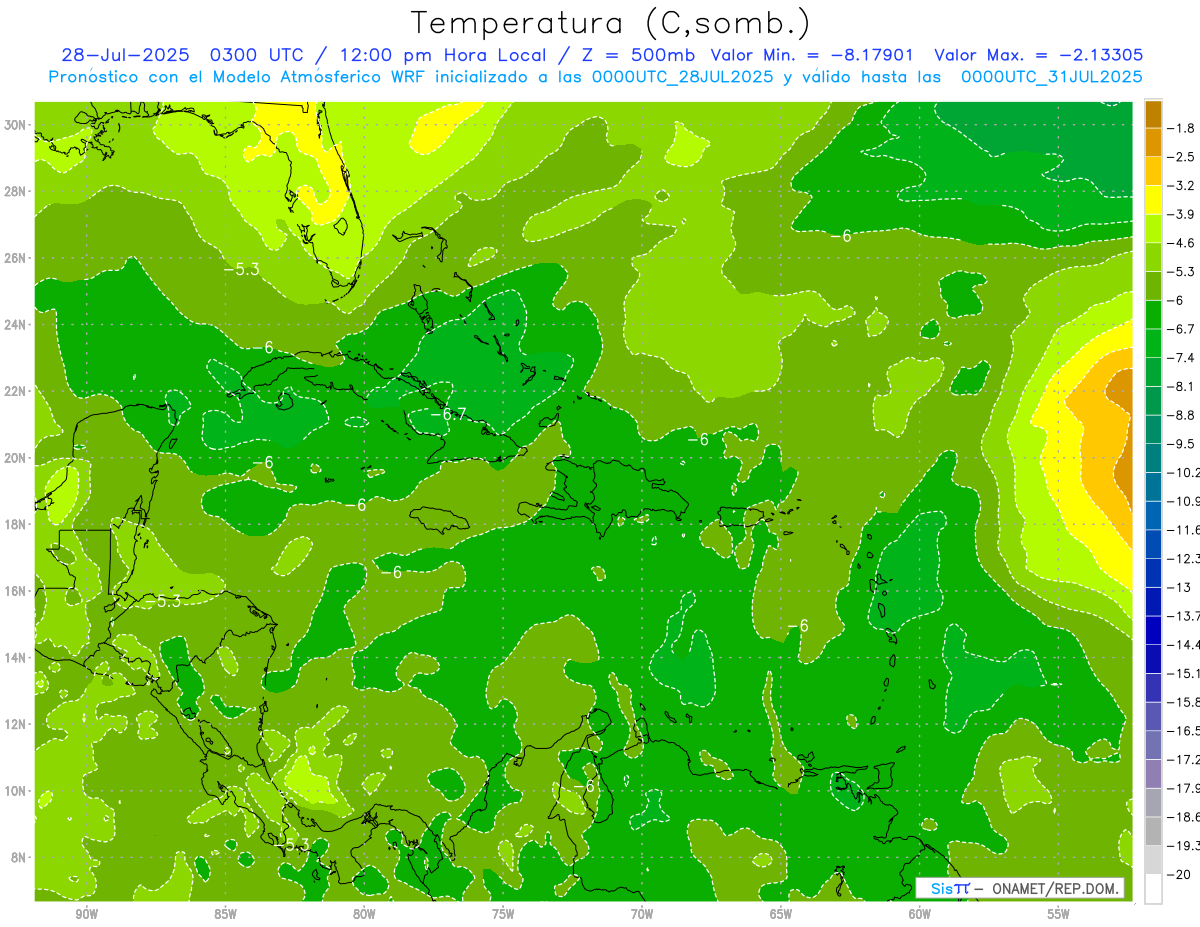Choose colorbar swatch between -4.6 and -5.3
The image size is (1200, 927).
coord(1153,257)
